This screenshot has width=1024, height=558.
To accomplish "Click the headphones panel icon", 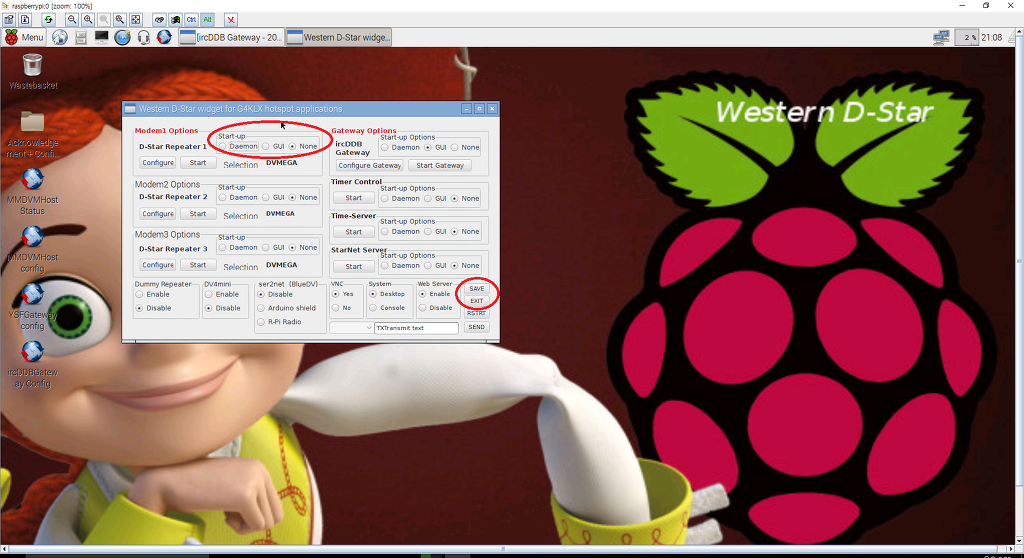I will (143, 37).
